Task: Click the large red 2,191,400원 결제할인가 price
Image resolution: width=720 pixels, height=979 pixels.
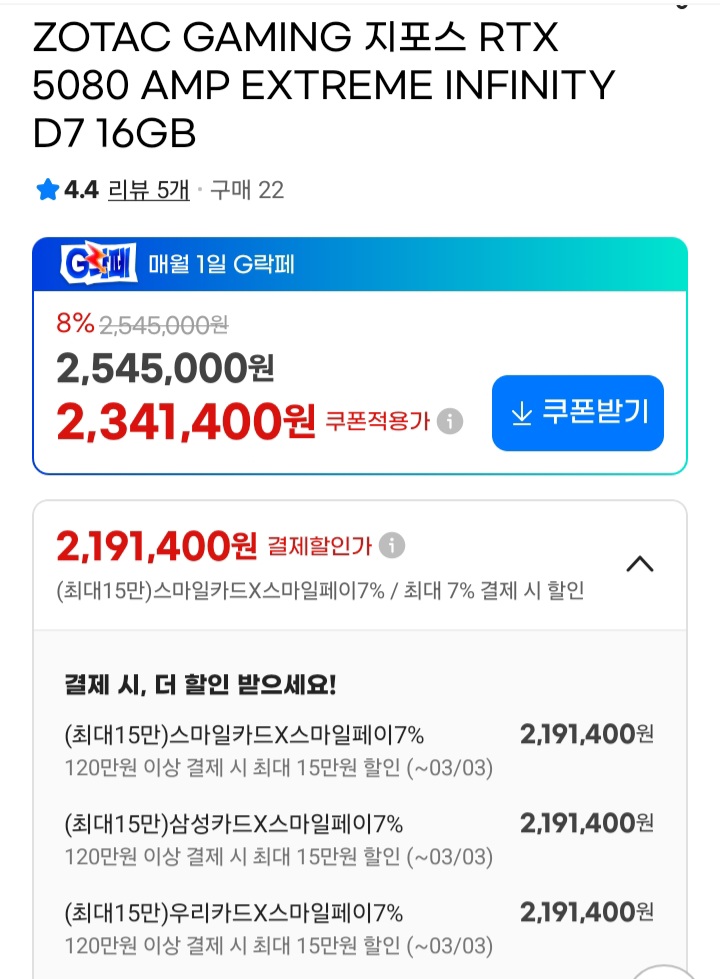Action: click(x=157, y=546)
